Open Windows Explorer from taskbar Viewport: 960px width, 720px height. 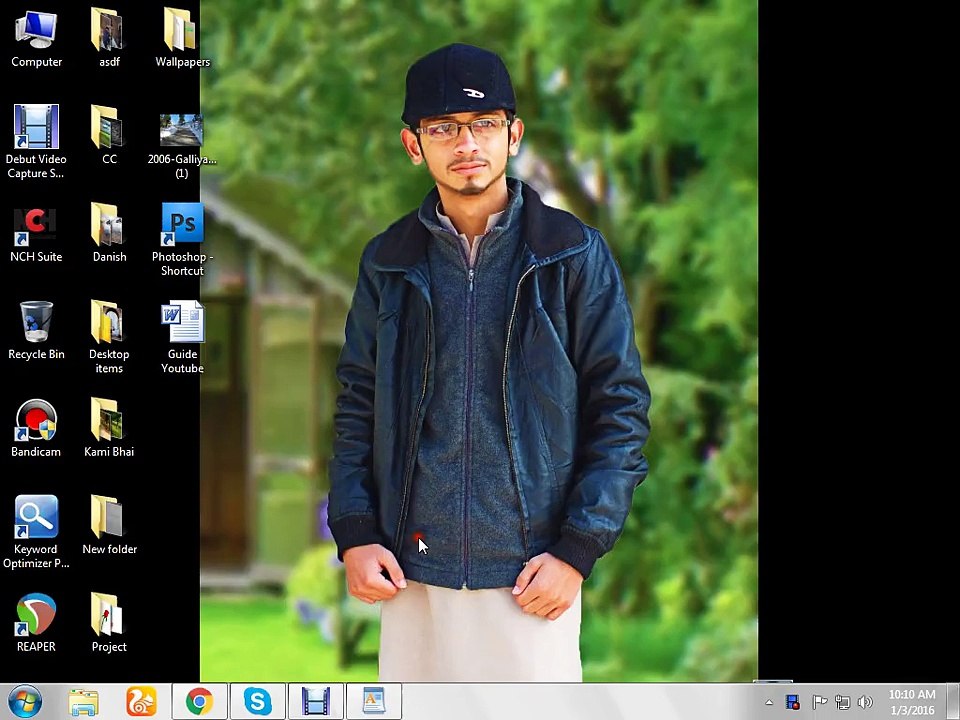pos(83,702)
